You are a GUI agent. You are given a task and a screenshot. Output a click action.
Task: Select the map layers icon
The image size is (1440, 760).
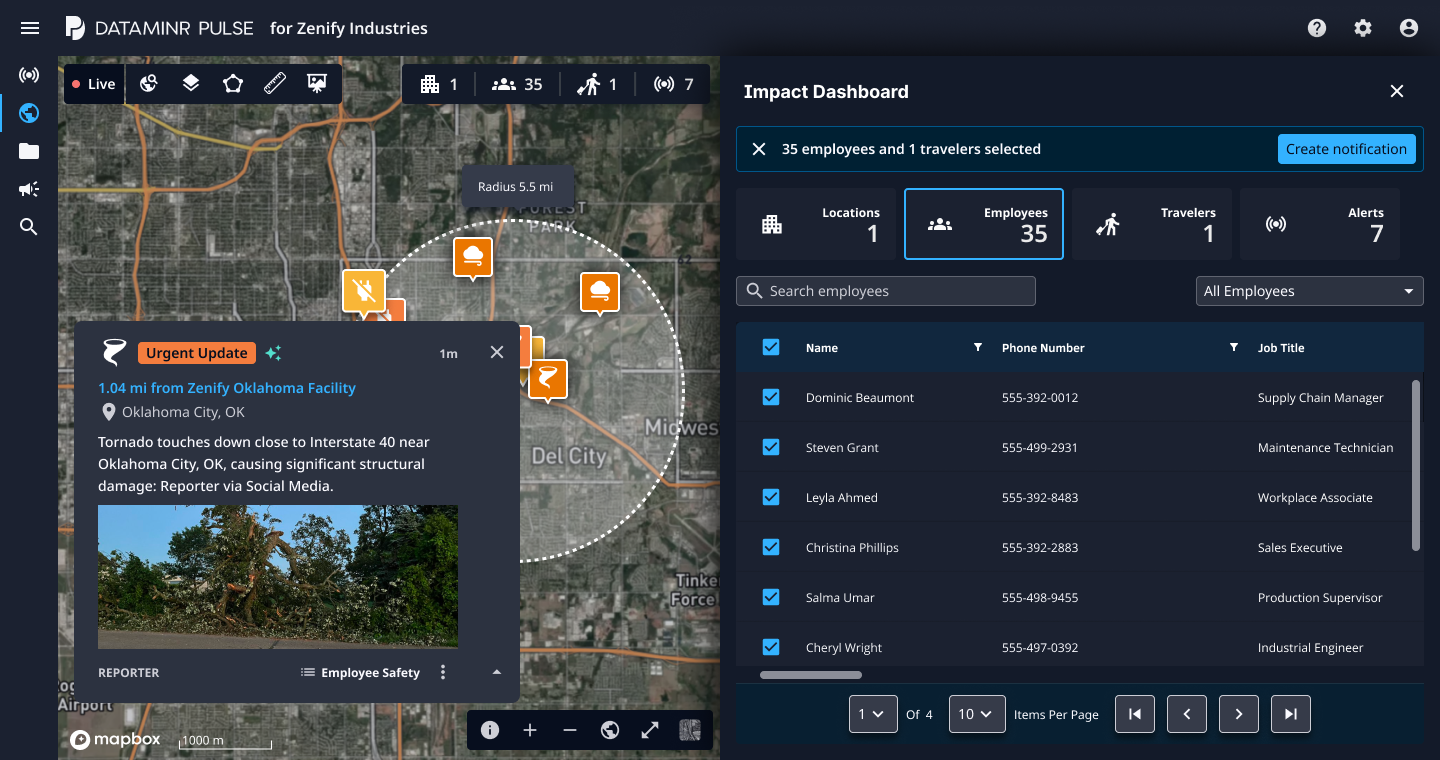[x=191, y=84]
